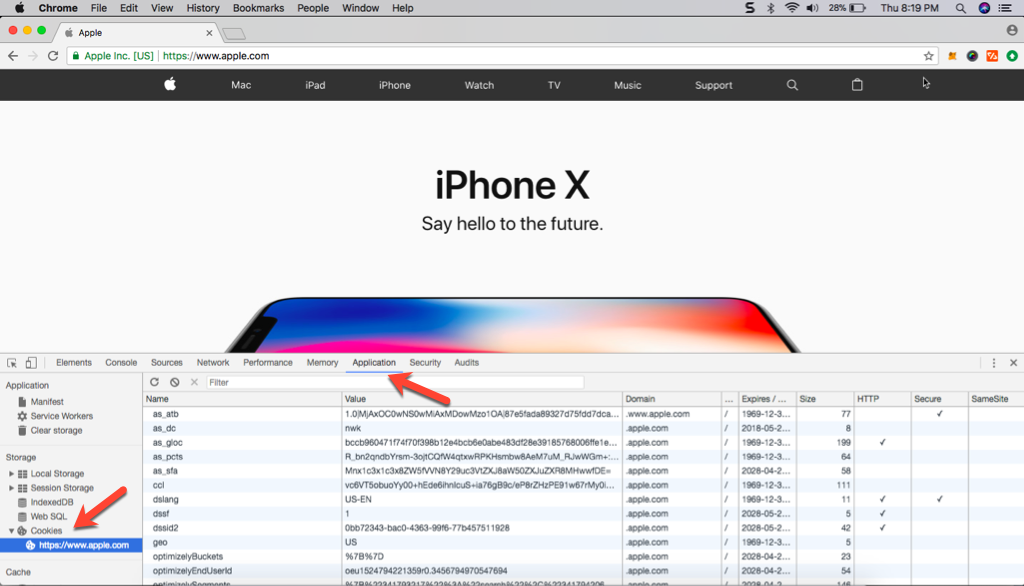The width and height of the screenshot is (1024, 586).
Task: Sort by the Size column header
Action: [x=825, y=399]
